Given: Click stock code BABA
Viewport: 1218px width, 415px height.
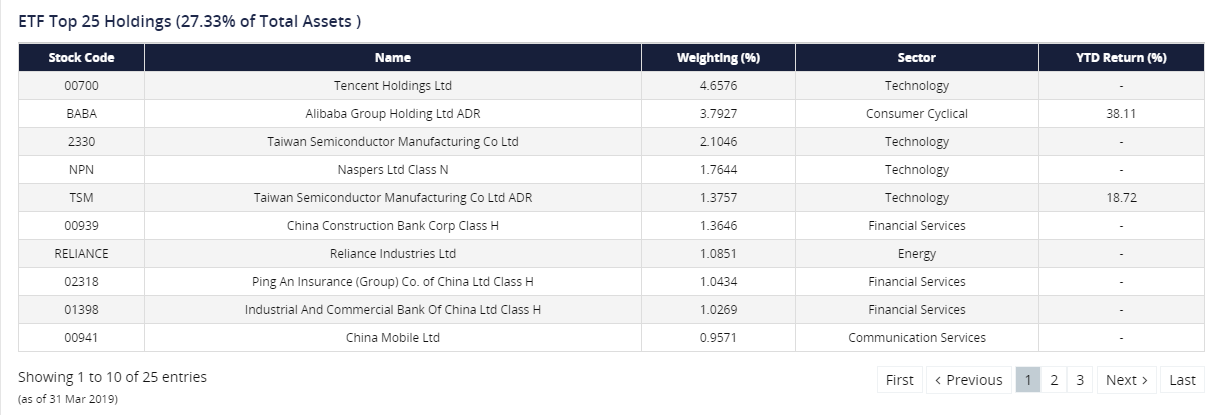Looking at the screenshot, I should 81,114.
